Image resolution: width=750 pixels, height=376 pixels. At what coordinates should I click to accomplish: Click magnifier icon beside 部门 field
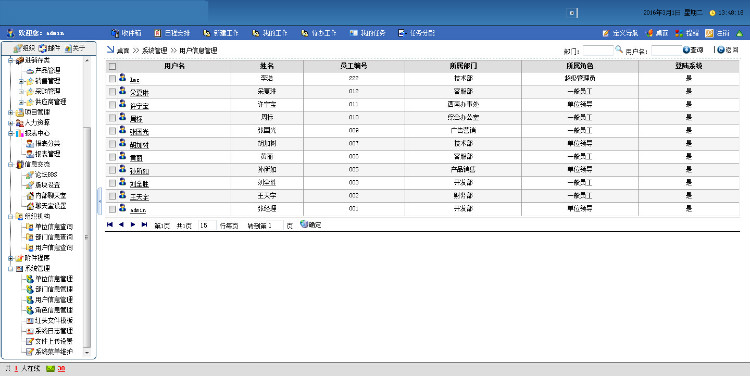tap(618, 49)
